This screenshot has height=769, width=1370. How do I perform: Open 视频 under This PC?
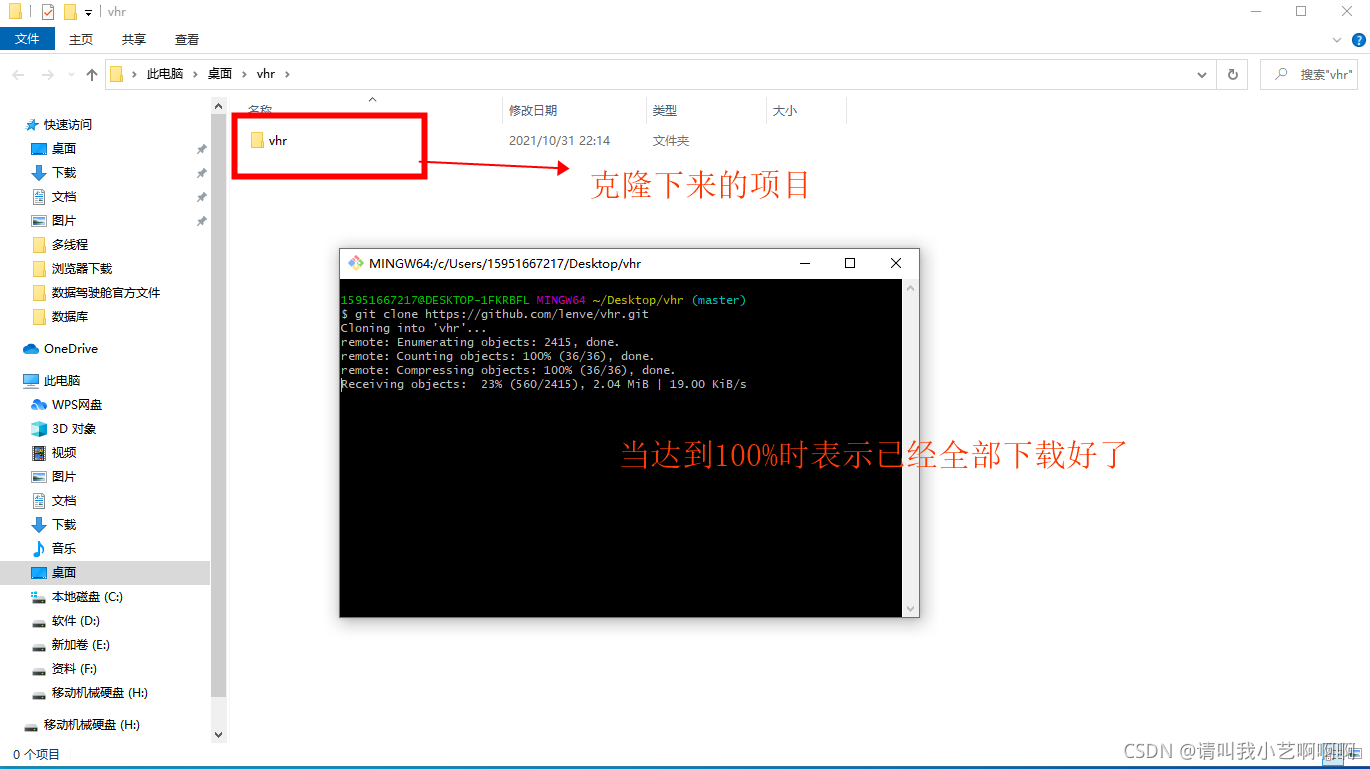click(x=64, y=453)
